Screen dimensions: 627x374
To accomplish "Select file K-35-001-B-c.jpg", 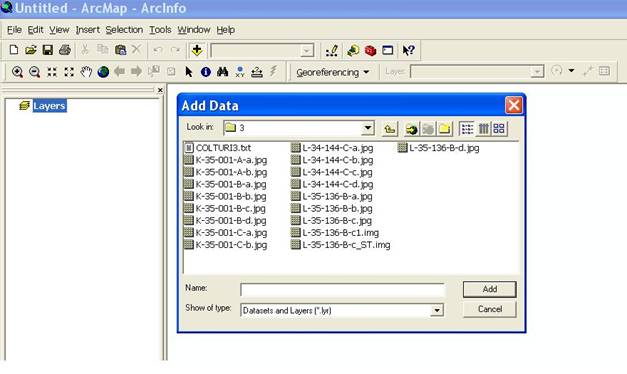I will 225,208.
